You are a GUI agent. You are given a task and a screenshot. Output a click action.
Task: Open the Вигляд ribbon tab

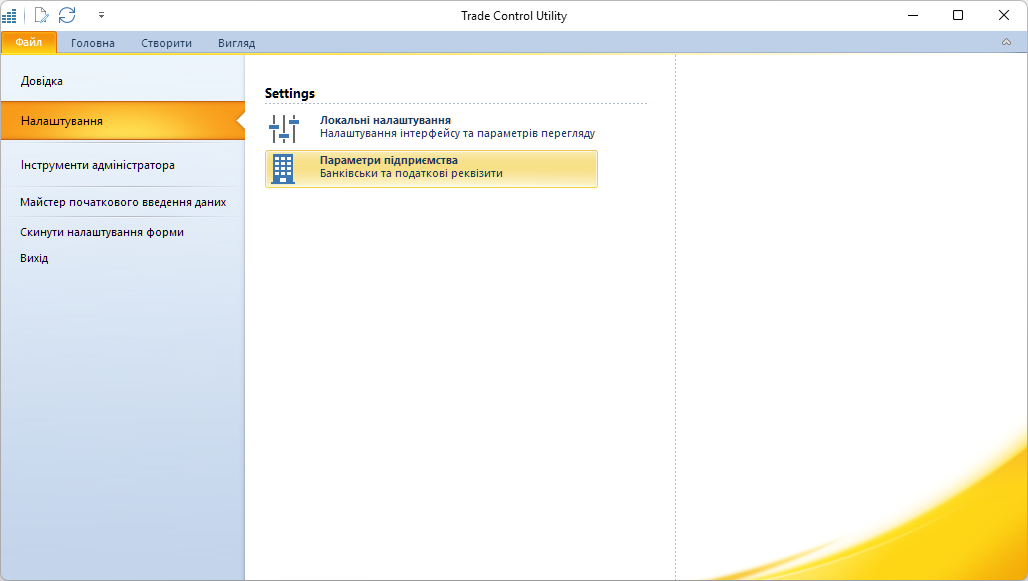[236, 43]
